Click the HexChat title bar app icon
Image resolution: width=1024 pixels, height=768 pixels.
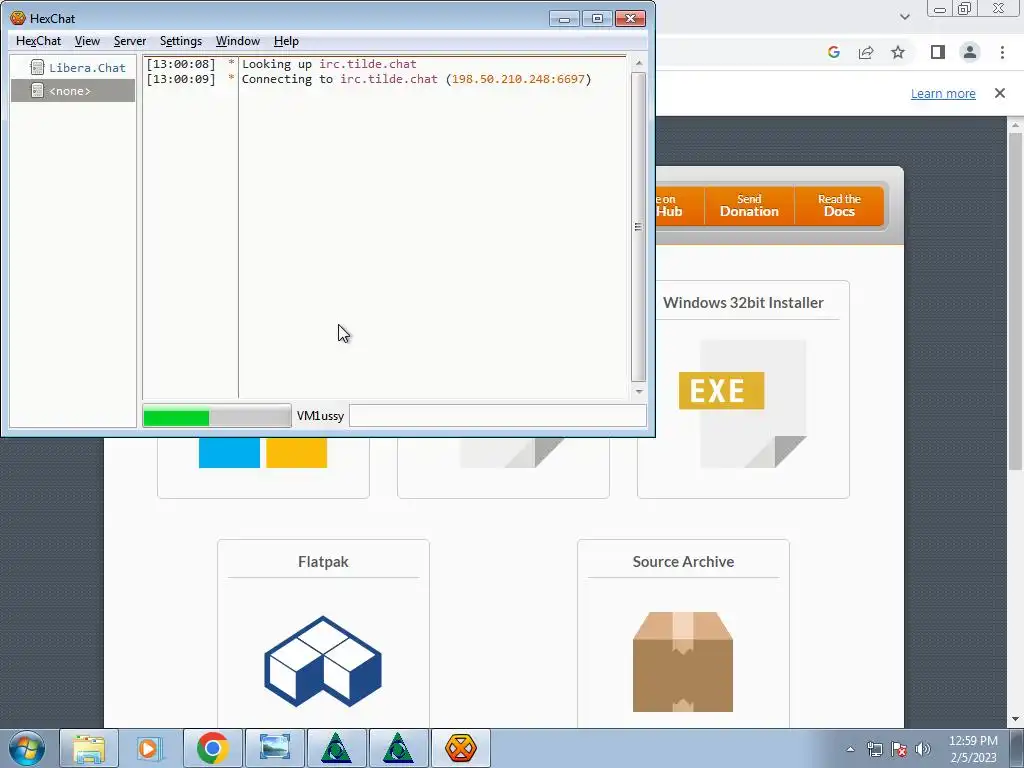18,18
